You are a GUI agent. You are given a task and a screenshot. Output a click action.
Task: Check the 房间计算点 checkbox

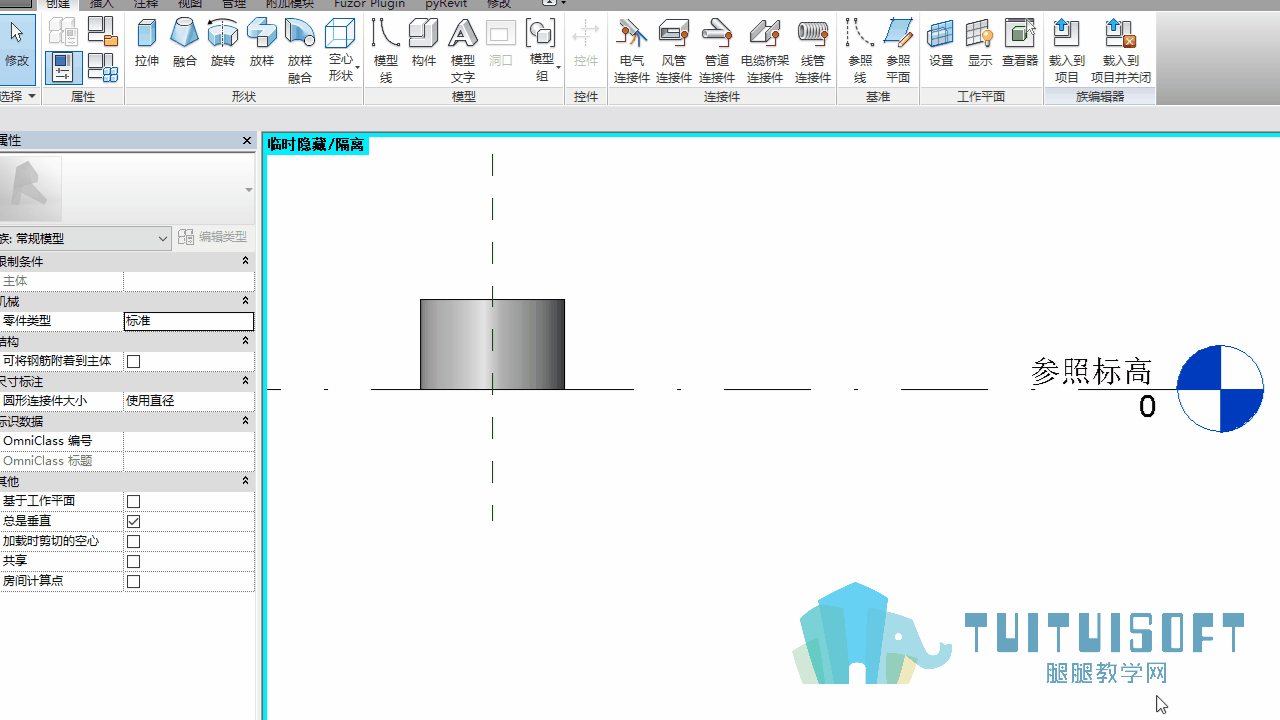(x=133, y=581)
